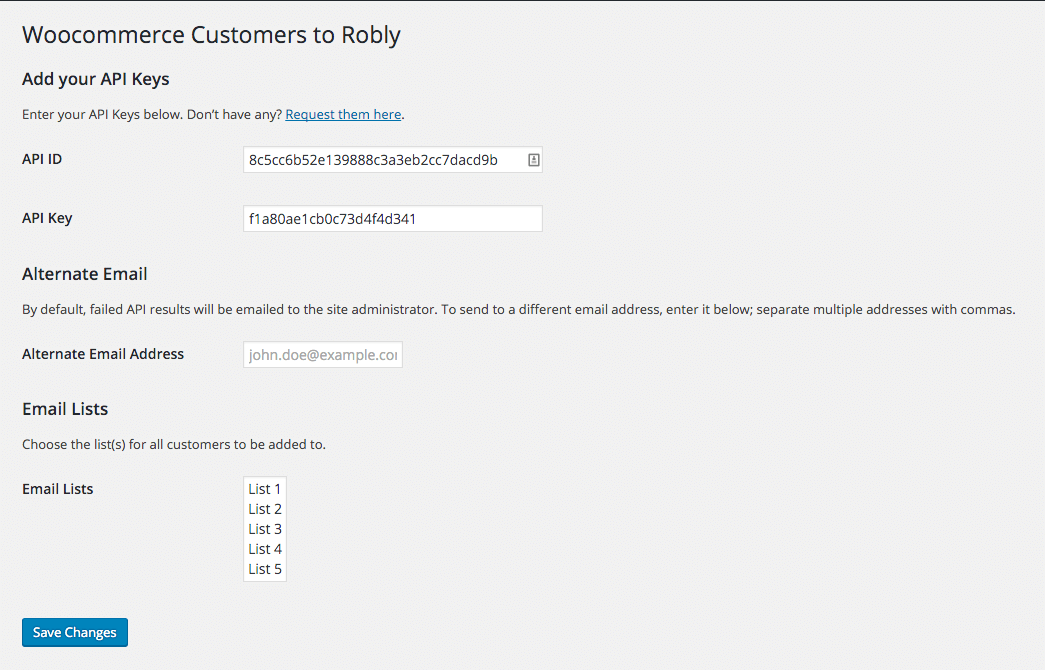Click the 'Email Lists' section heading
The width and height of the screenshot is (1045, 670).
click(x=65, y=409)
